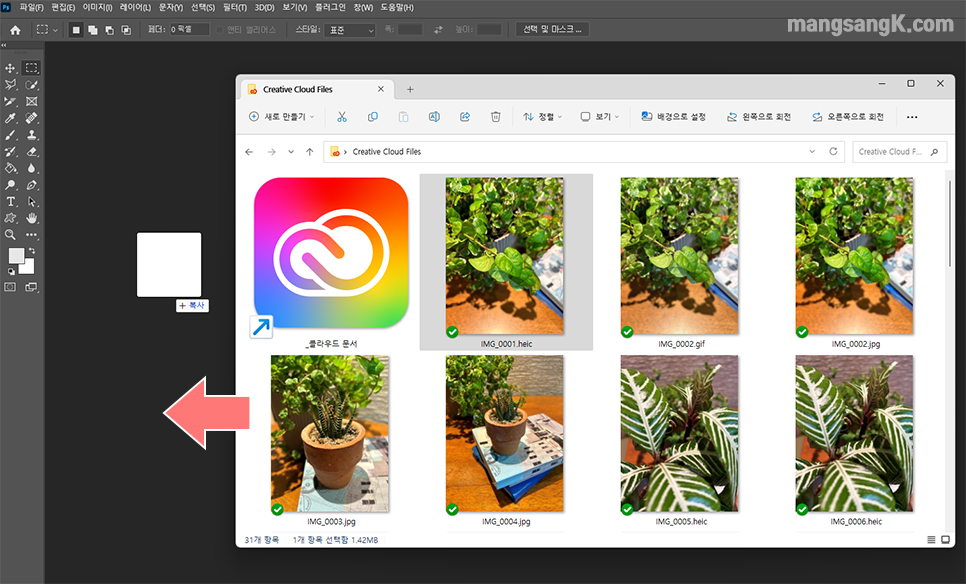Select the Polygonal Lasso tool

10,84
